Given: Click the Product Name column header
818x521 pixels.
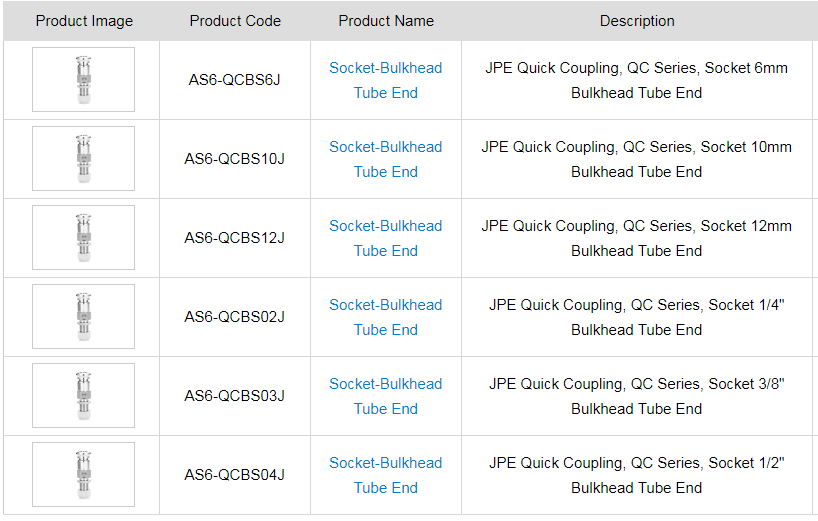Looking at the screenshot, I should 386,21.
